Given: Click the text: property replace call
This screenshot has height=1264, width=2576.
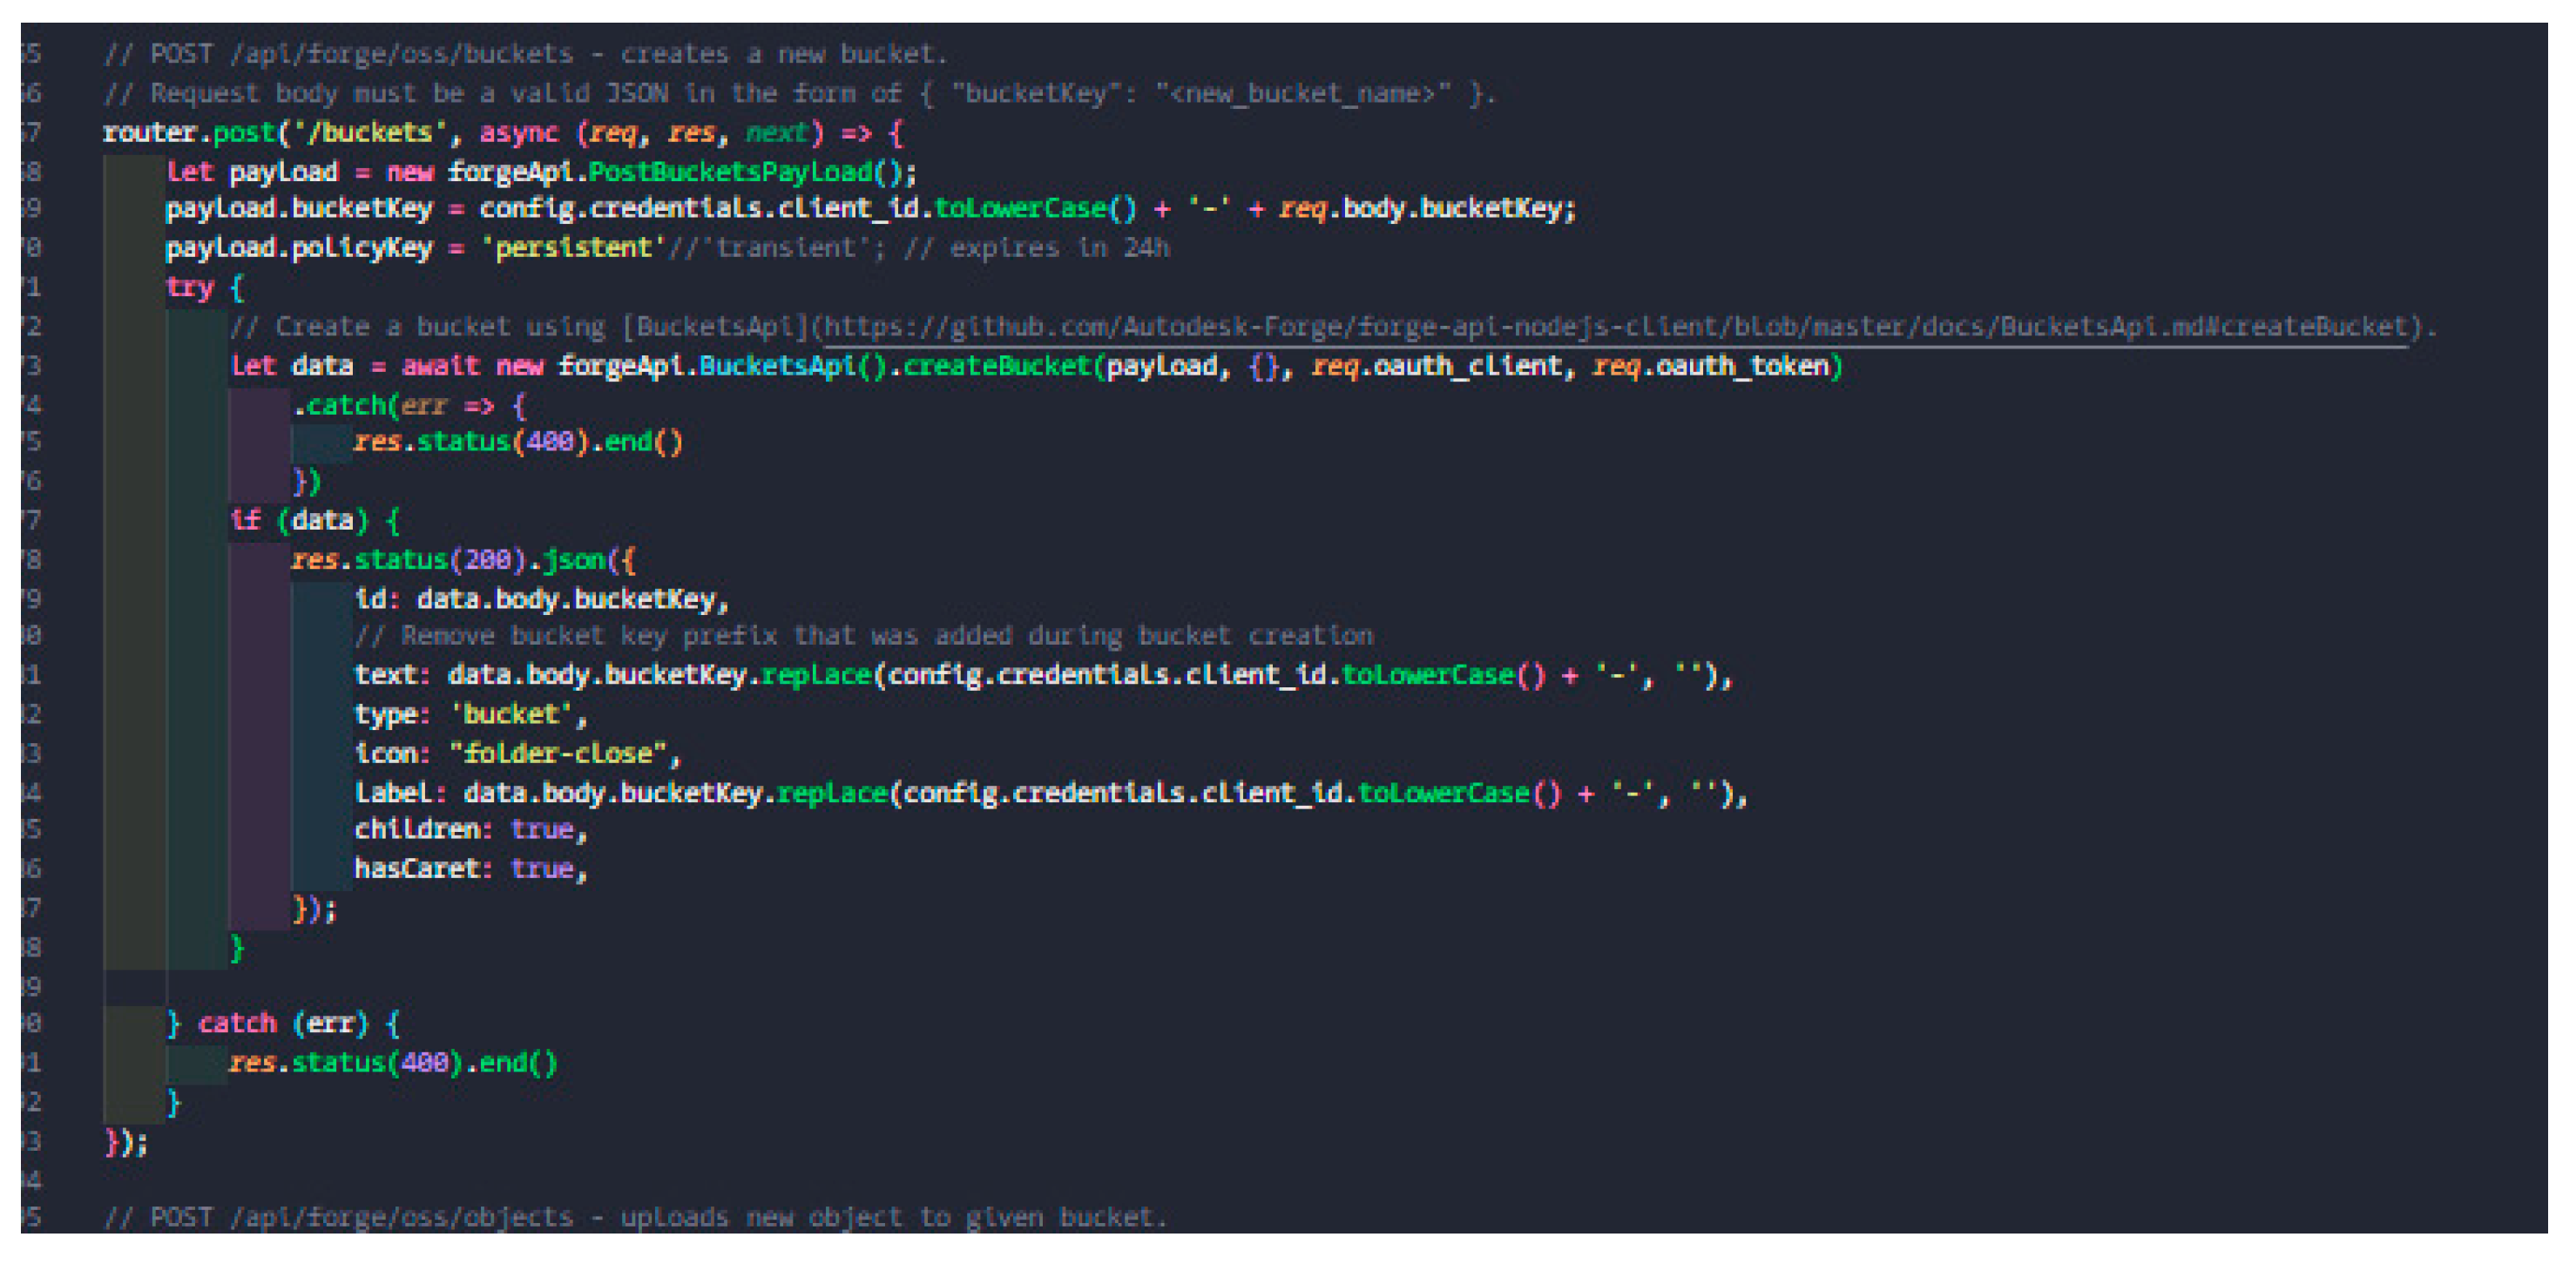Looking at the screenshot, I should [815, 675].
